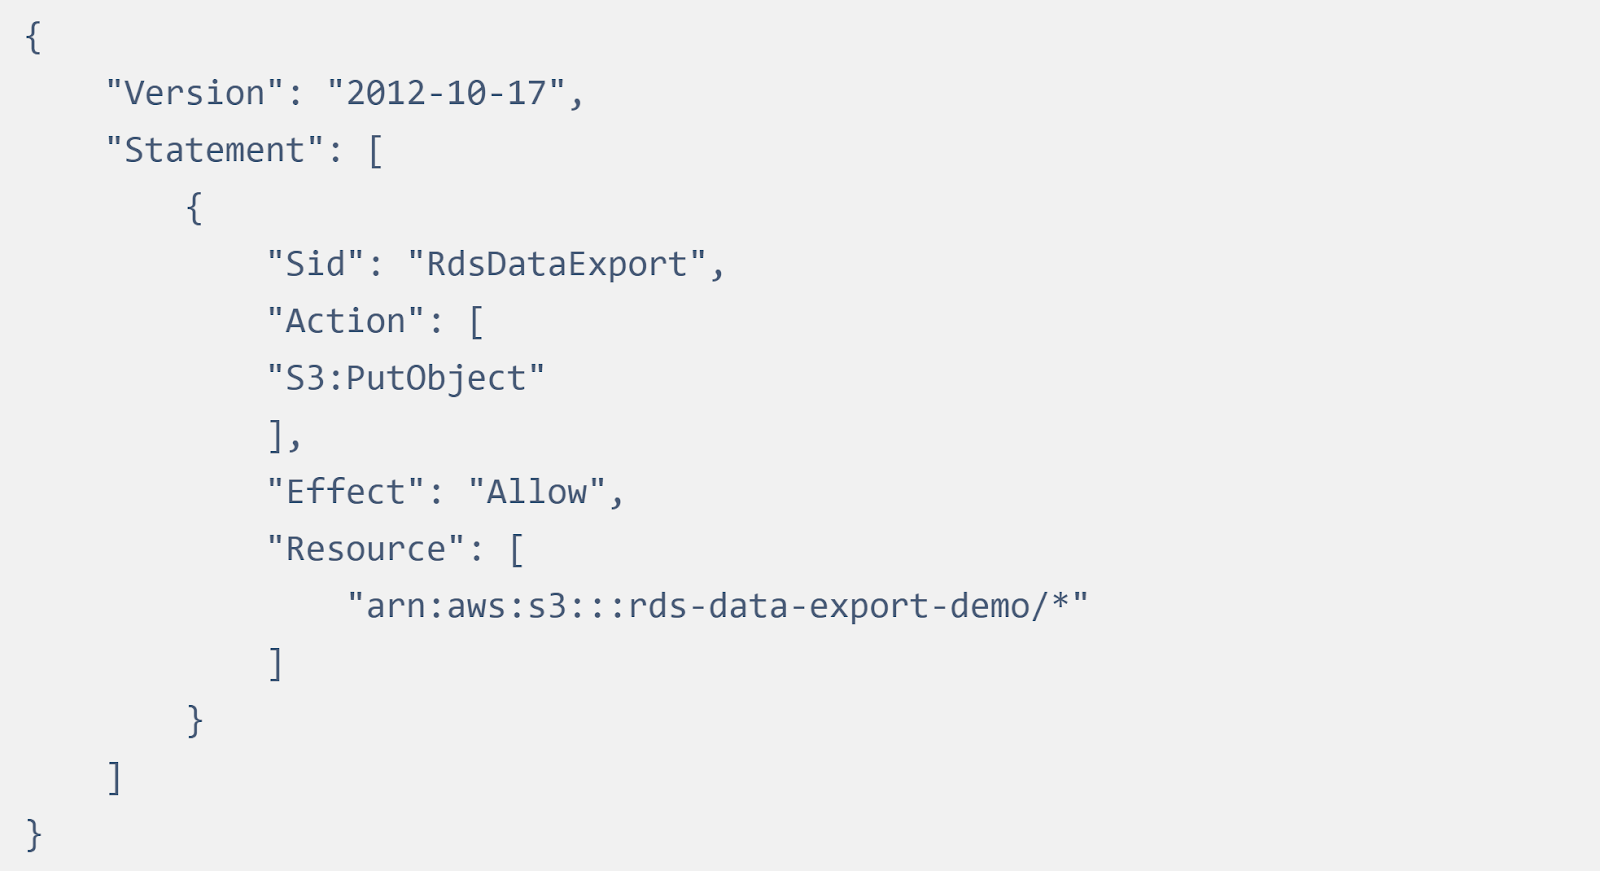Click the "Statement" key
The height and width of the screenshot is (871, 1600).
tap(215, 150)
